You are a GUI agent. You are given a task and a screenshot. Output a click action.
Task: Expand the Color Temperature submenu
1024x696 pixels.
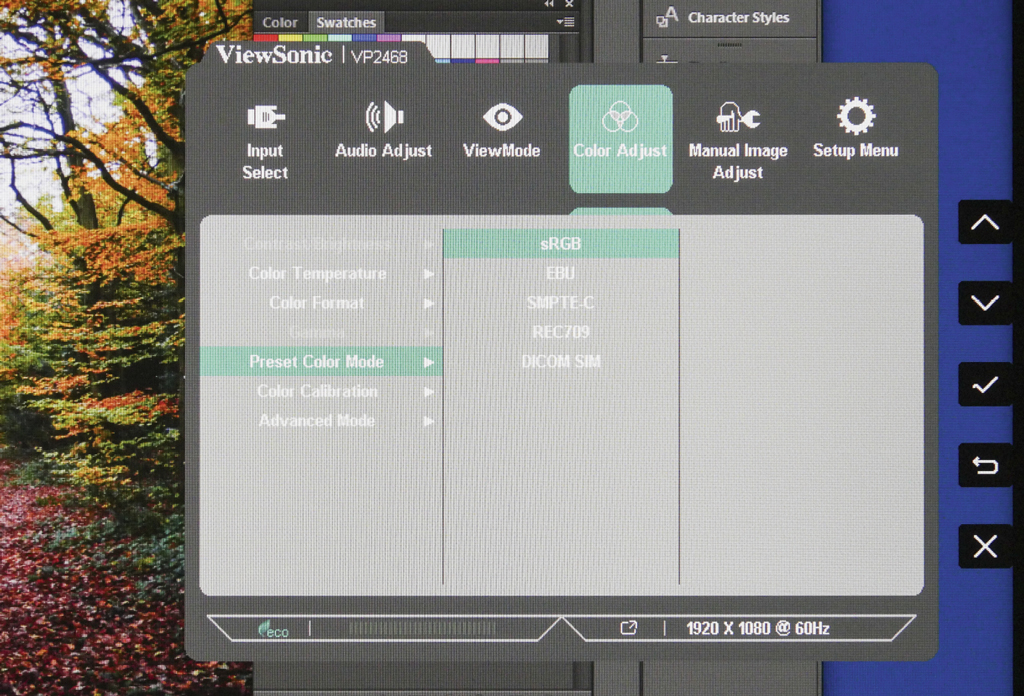320,274
